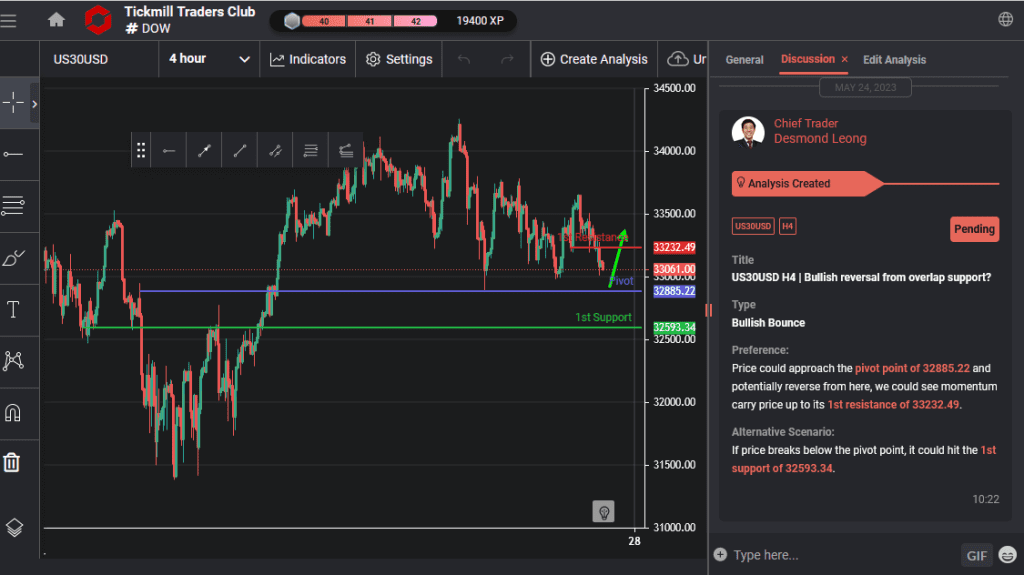Choose the parallel channel tool in toolbar
The height and width of the screenshot is (575, 1024).
coord(310,151)
